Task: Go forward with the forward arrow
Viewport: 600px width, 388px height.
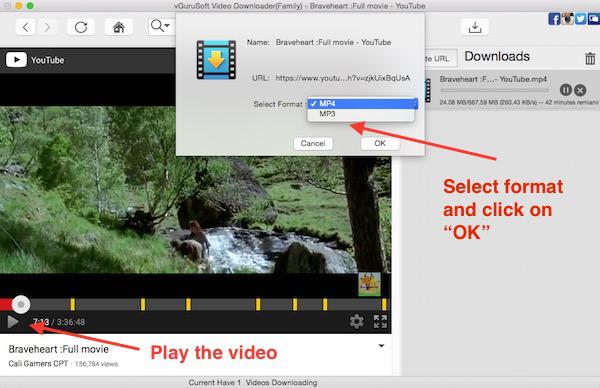Action: (x=47, y=27)
